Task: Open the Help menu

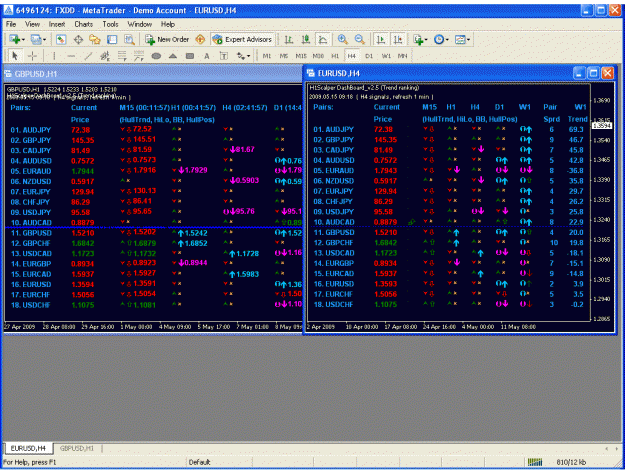Action: point(168,24)
